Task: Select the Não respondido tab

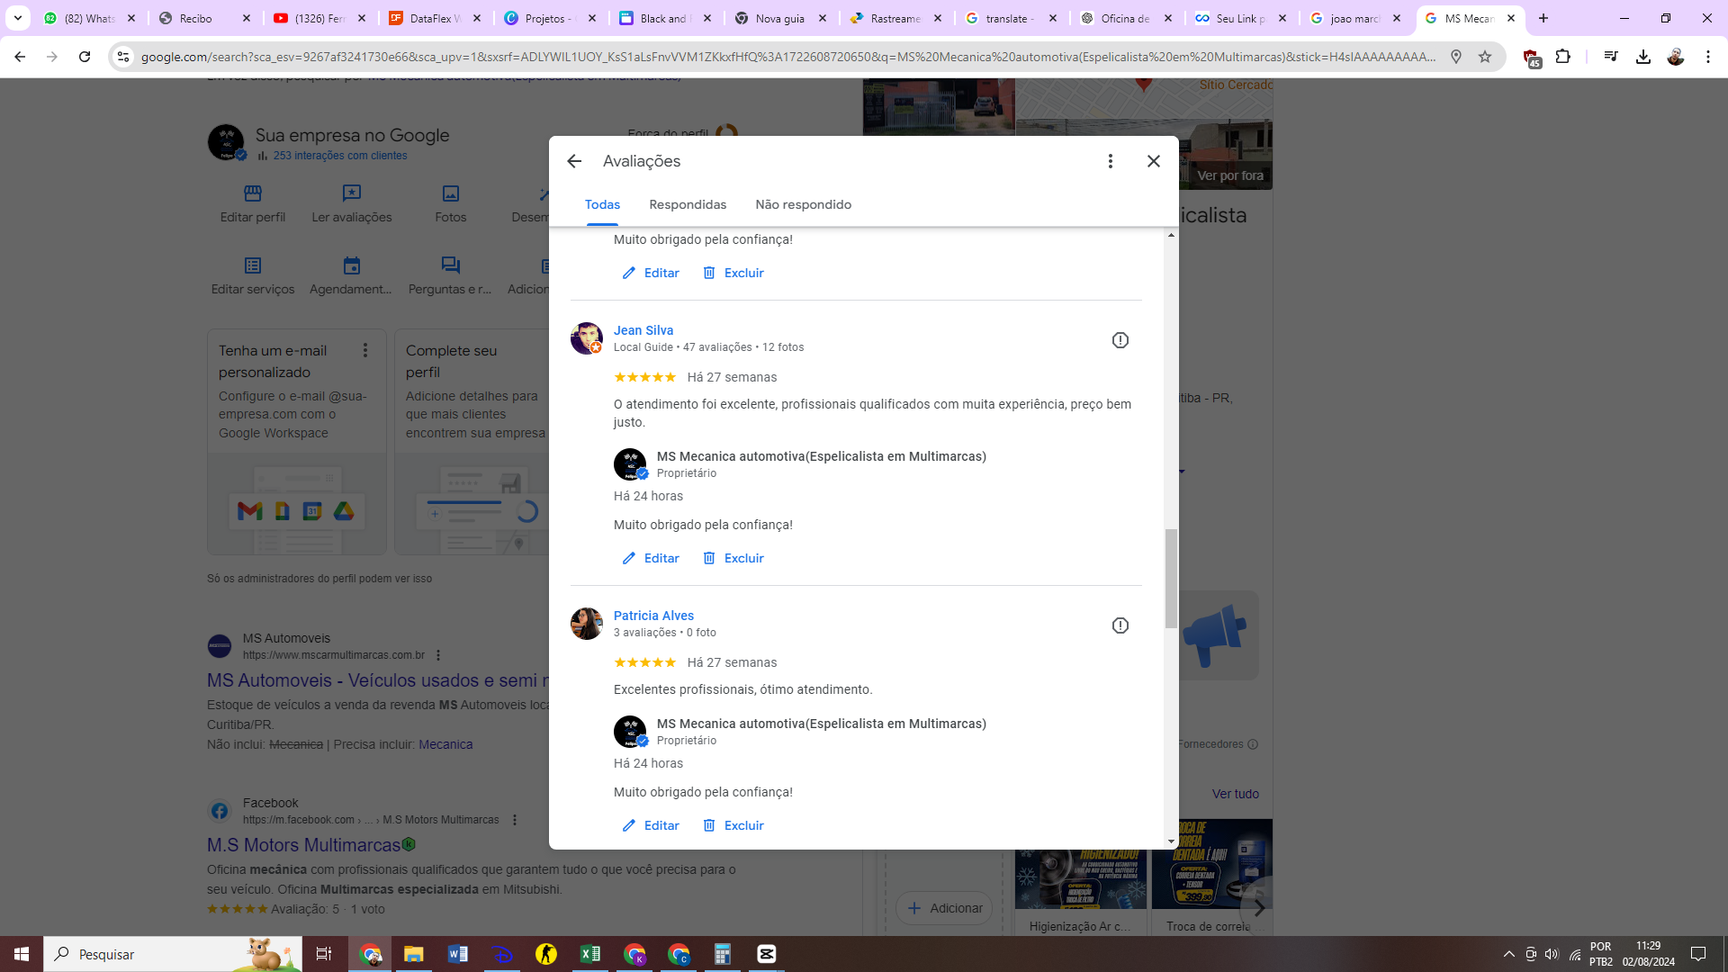Action: 803,205
